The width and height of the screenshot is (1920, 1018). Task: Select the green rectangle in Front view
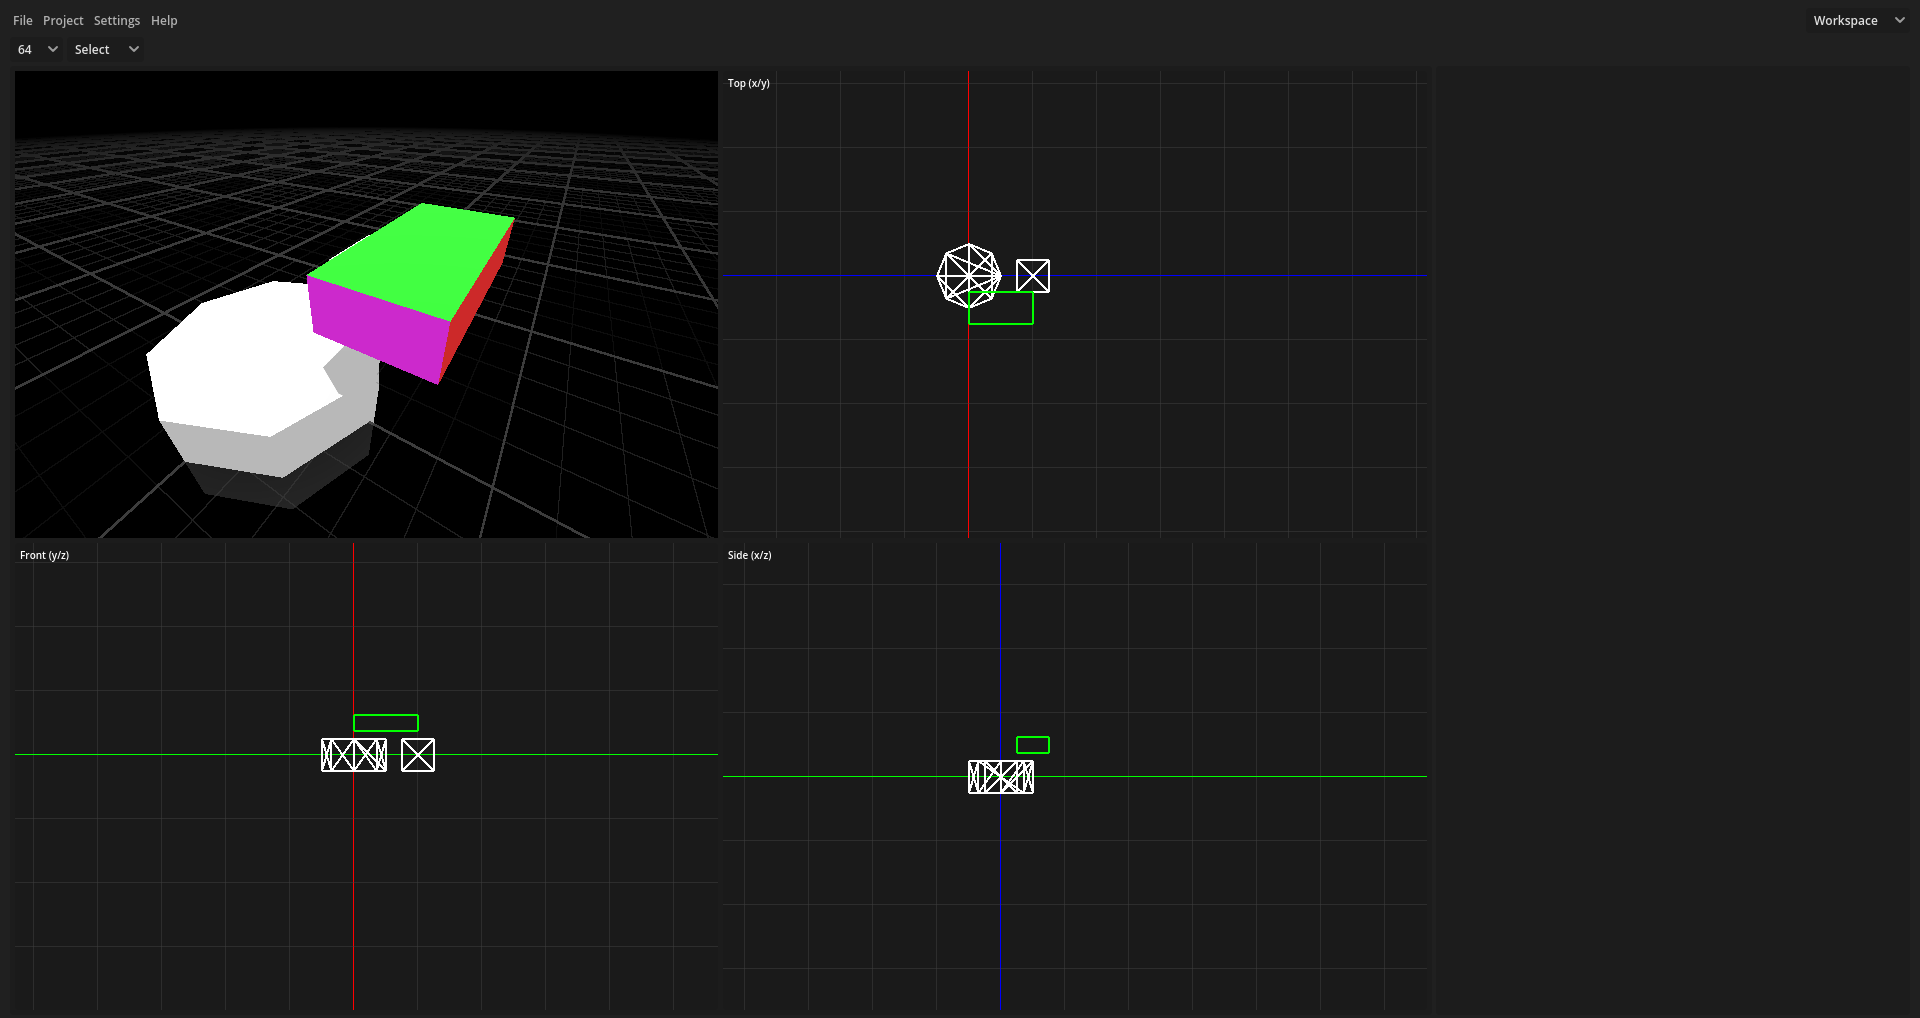[x=386, y=723]
